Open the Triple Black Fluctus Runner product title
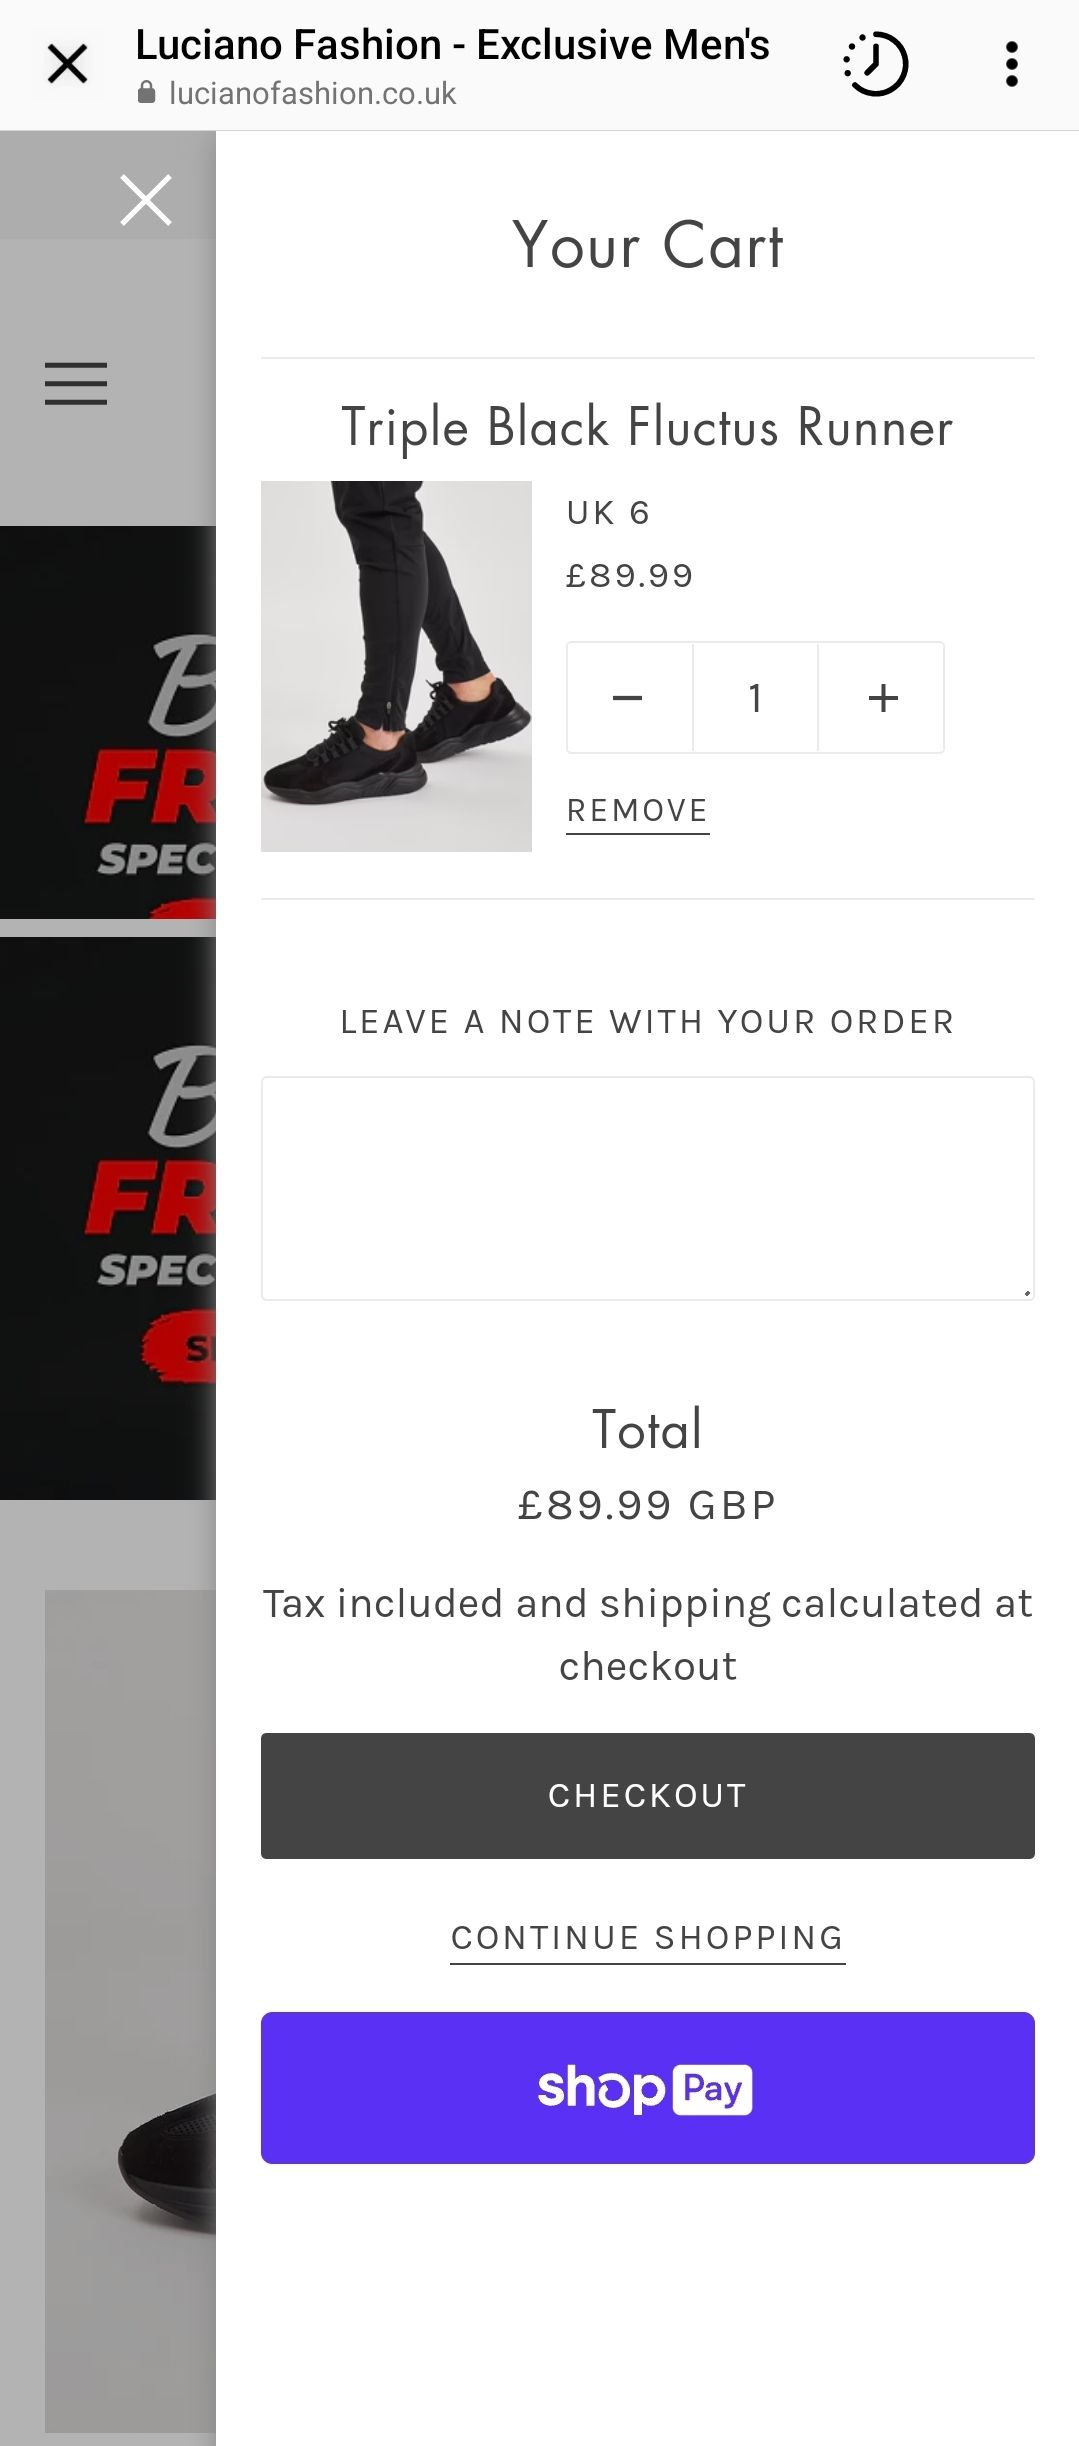This screenshot has height=2446, width=1079. 647,428
